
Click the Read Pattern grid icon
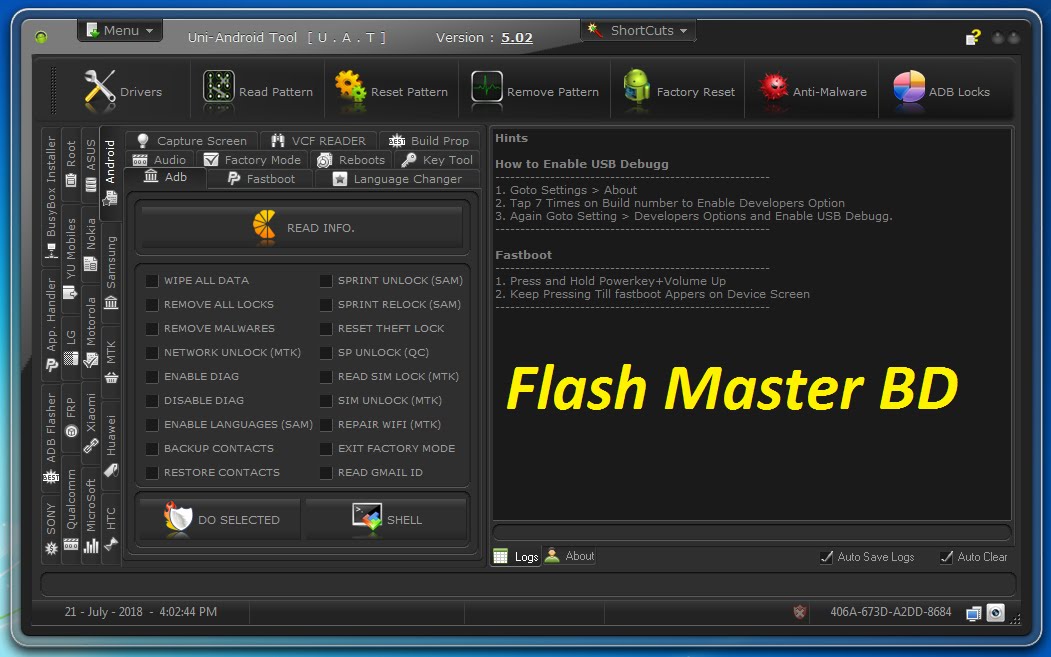(x=219, y=88)
